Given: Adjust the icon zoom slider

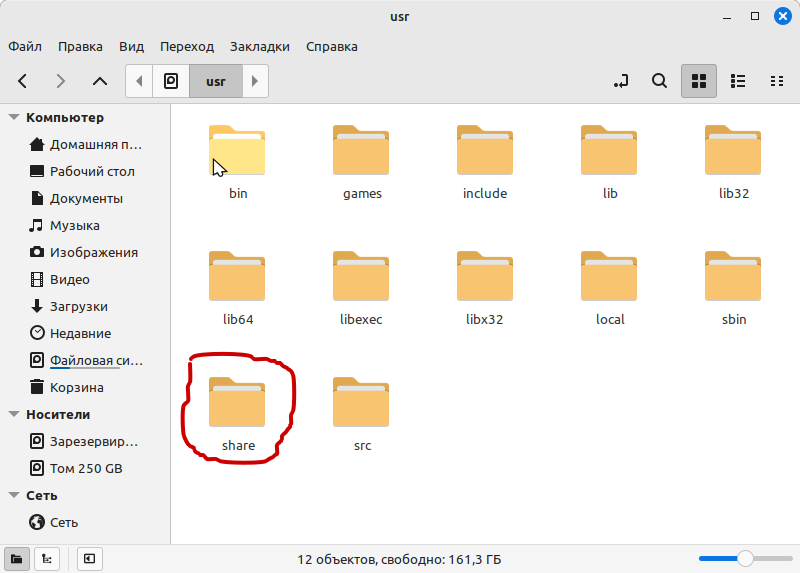Looking at the screenshot, I should click(745, 559).
